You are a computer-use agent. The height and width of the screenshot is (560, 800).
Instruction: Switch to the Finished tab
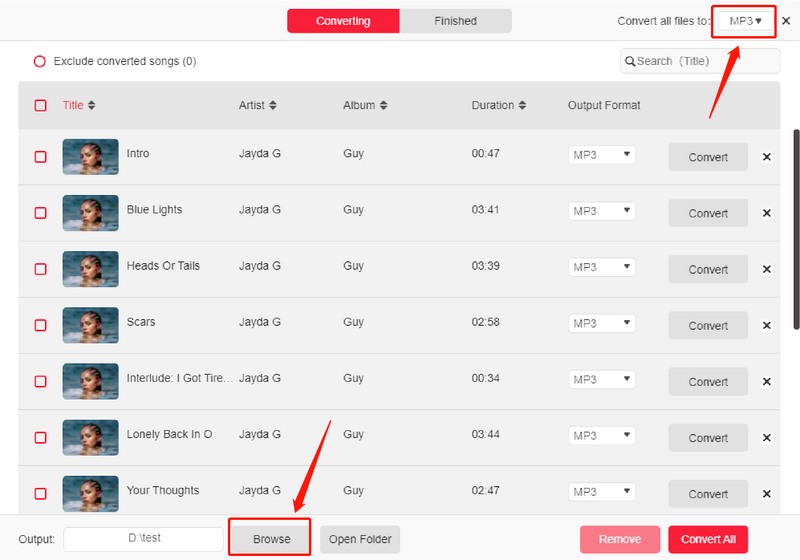pyautogui.click(x=456, y=21)
